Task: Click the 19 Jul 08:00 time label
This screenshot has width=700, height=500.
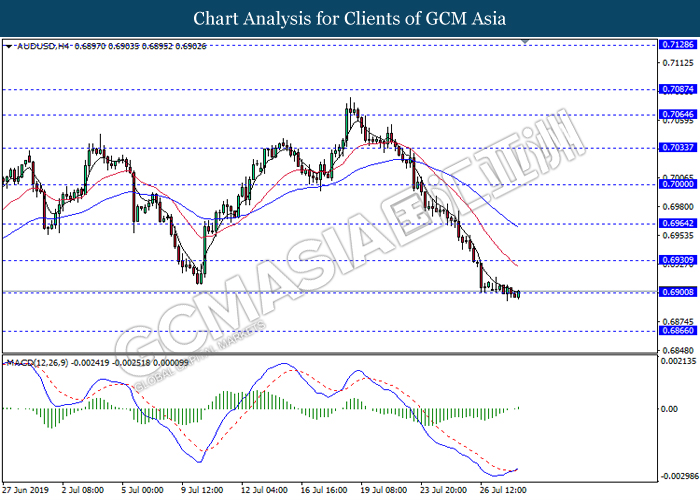Action: tap(383, 490)
